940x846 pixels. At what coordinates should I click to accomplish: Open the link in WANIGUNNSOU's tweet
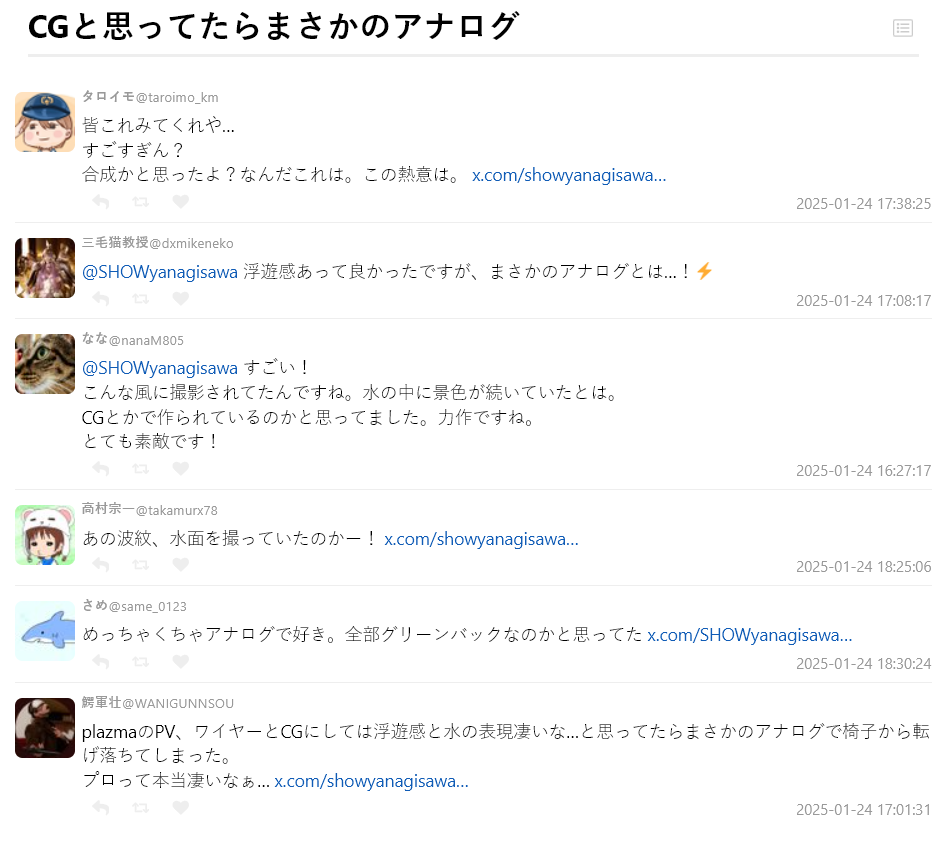coord(371,781)
